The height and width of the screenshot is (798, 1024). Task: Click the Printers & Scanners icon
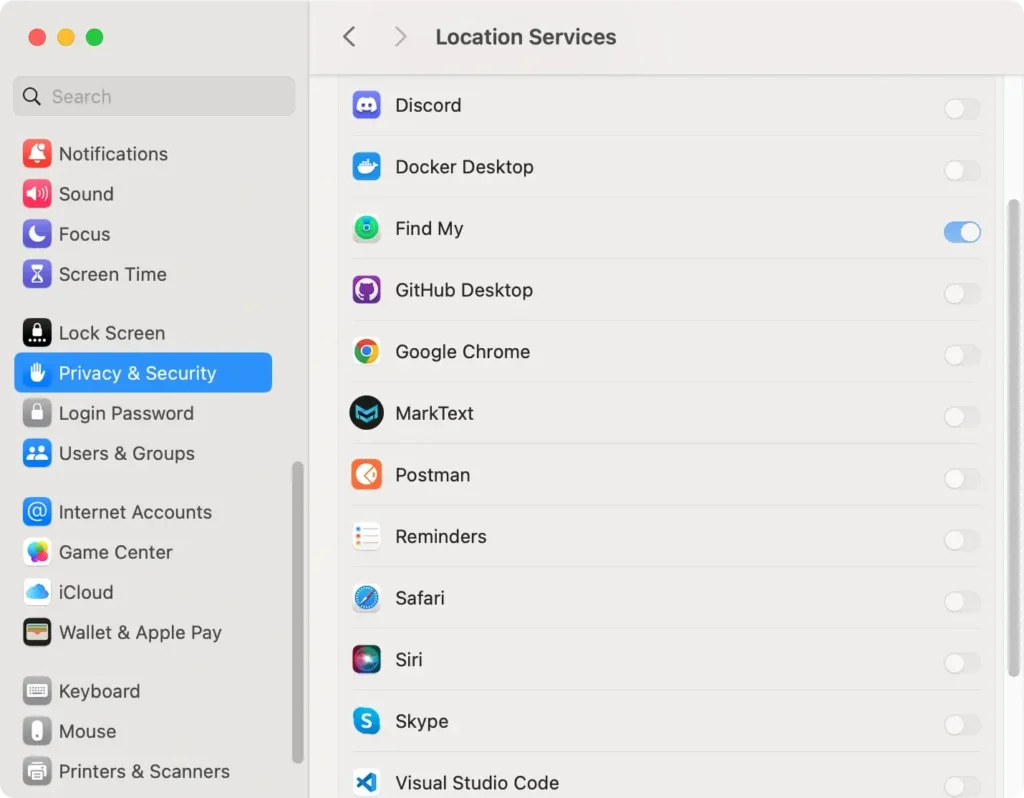click(37, 771)
